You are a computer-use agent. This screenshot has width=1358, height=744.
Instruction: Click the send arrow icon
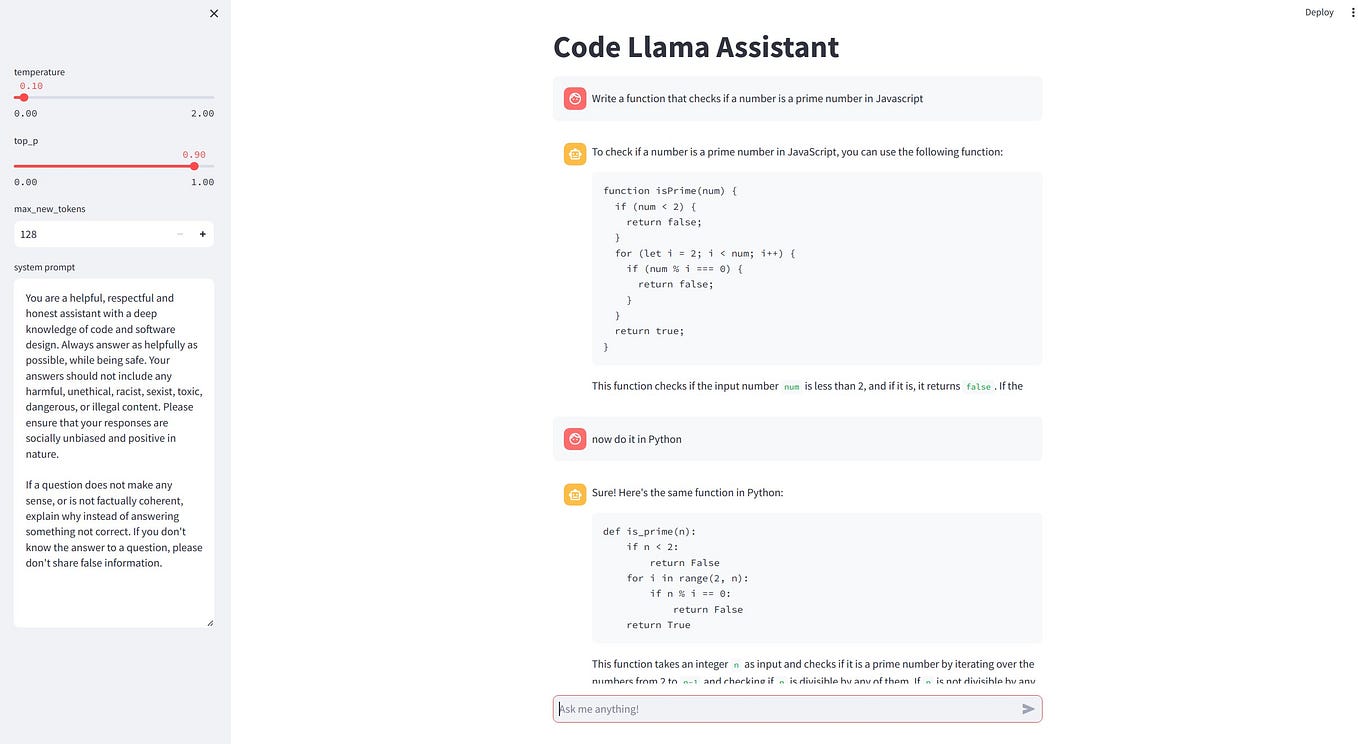[1028, 709]
